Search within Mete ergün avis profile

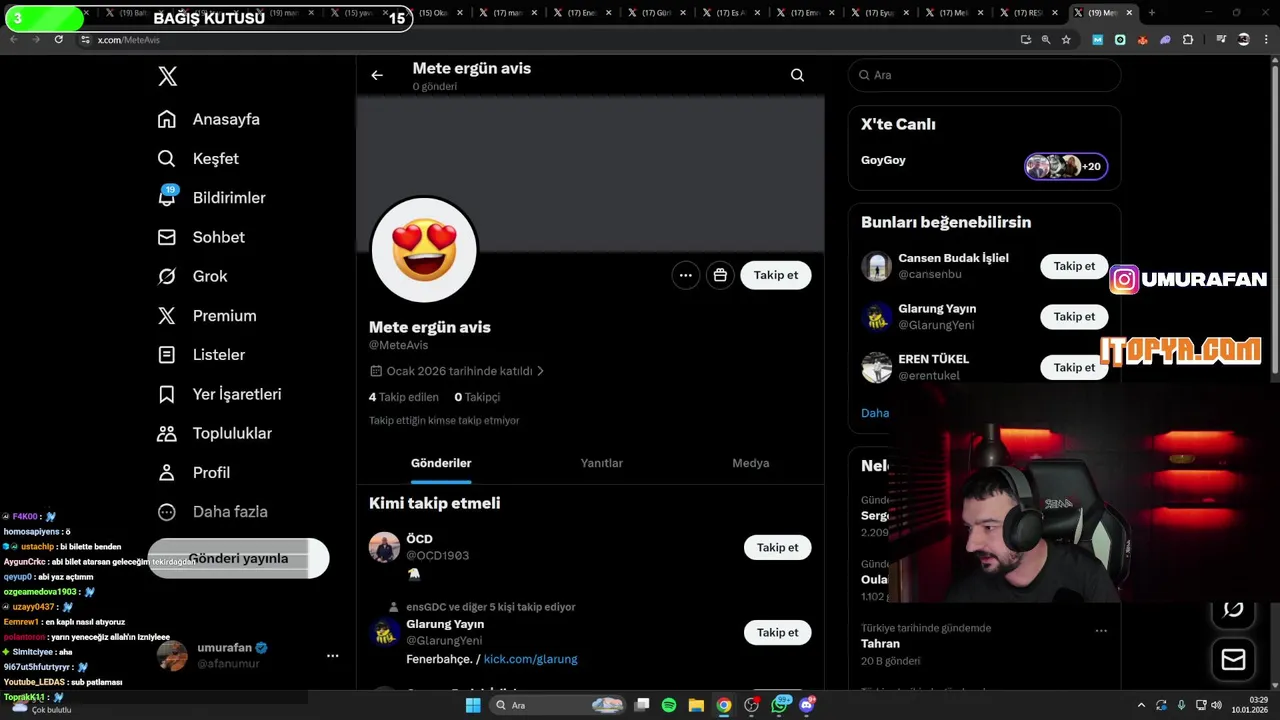click(x=797, y=75)
